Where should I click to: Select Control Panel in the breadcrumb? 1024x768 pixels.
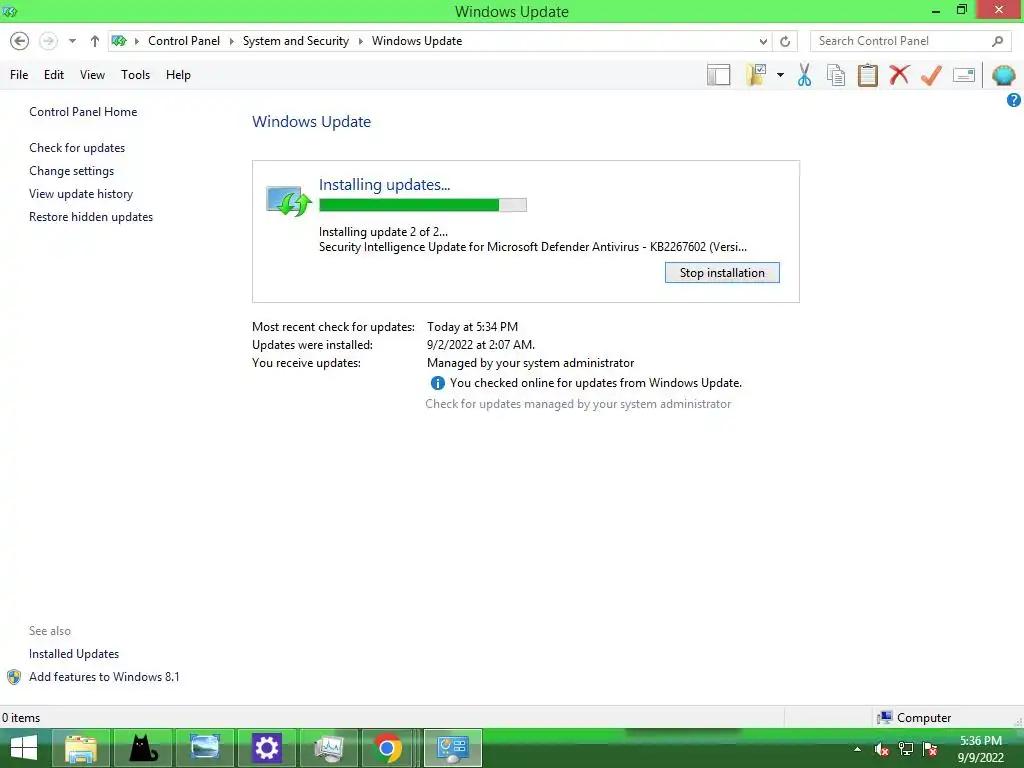(x=184, y=41)
